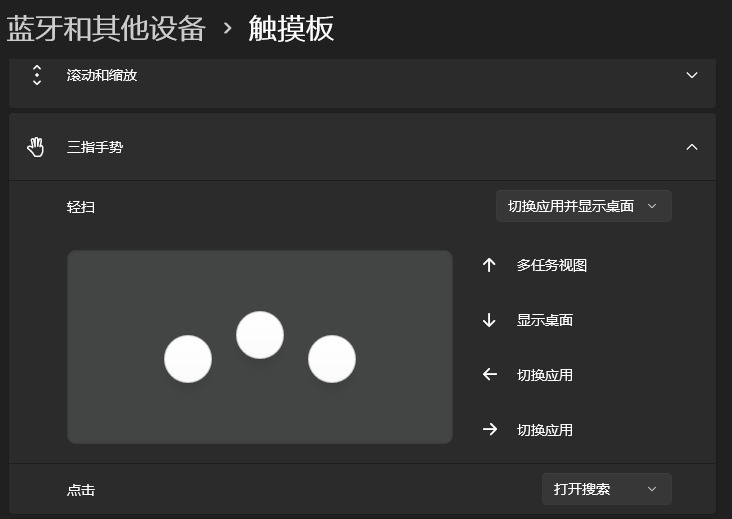Click the 显示桌面 gesture label
732x519 pixels.
coord(545,320)
